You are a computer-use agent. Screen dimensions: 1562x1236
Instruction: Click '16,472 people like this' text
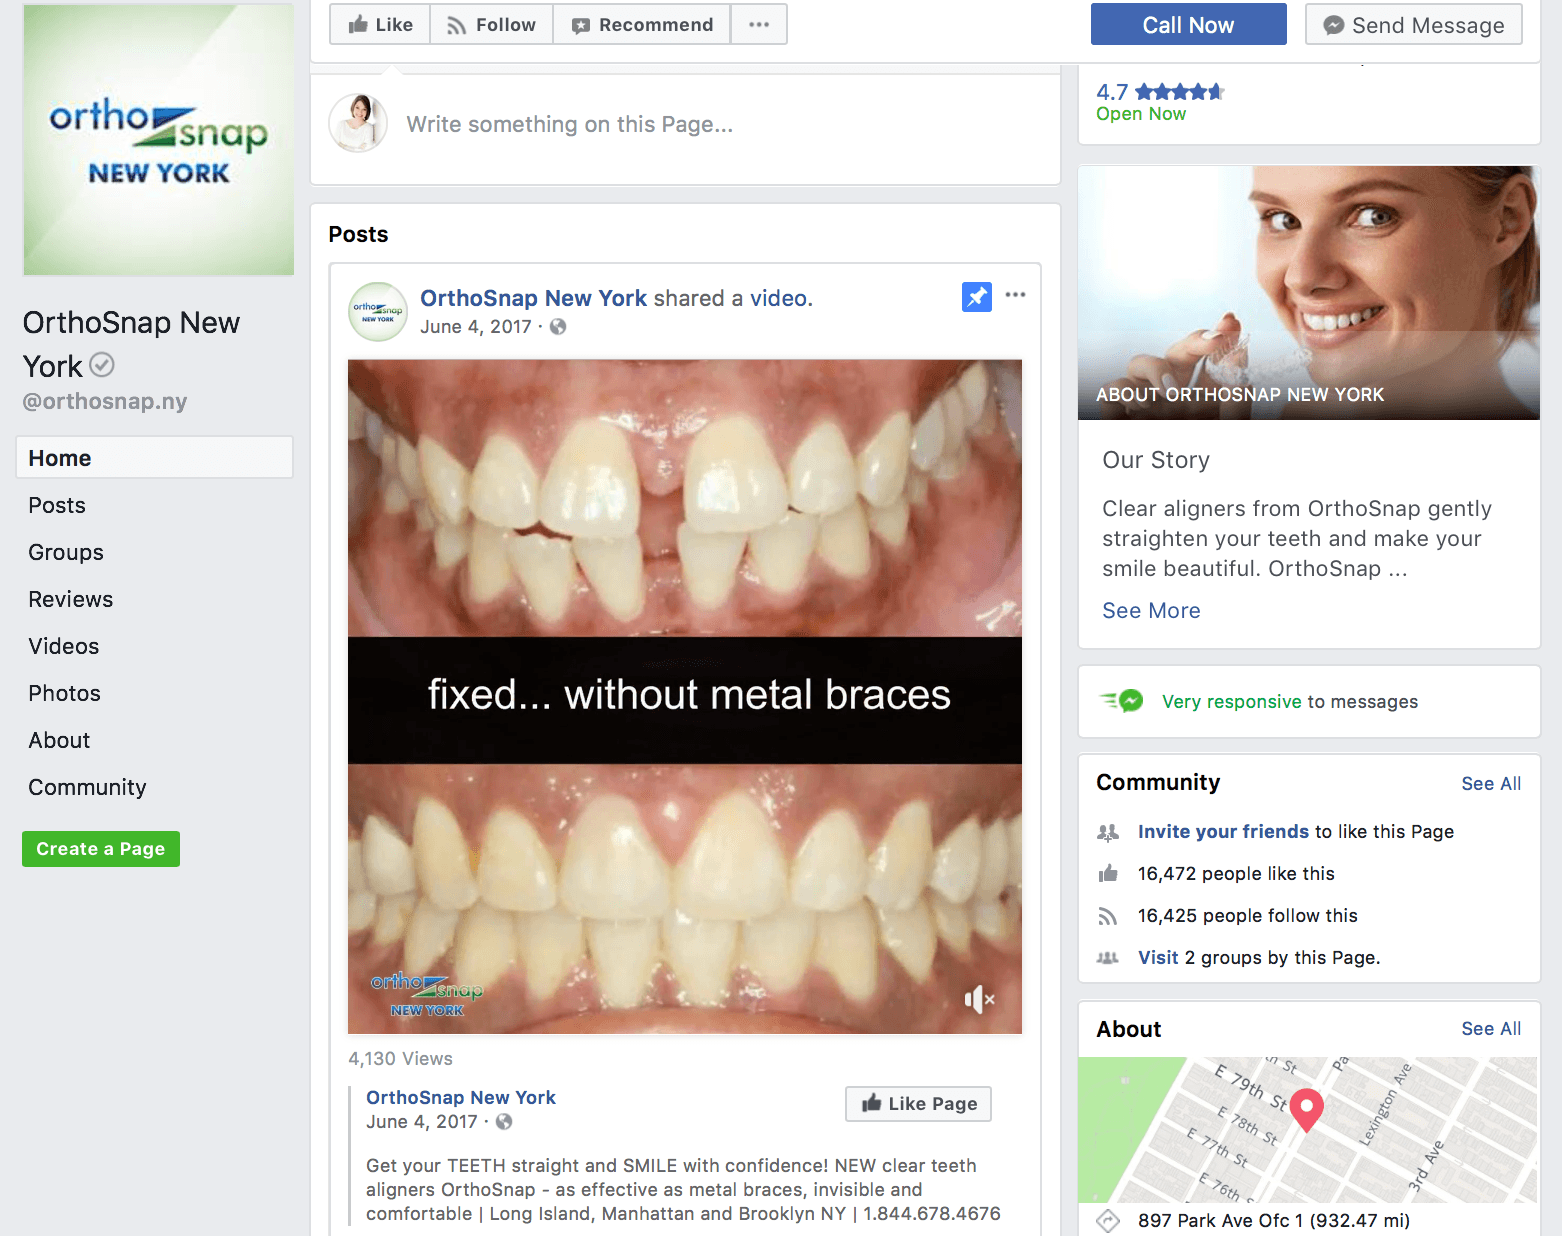tap(1236, 874)
